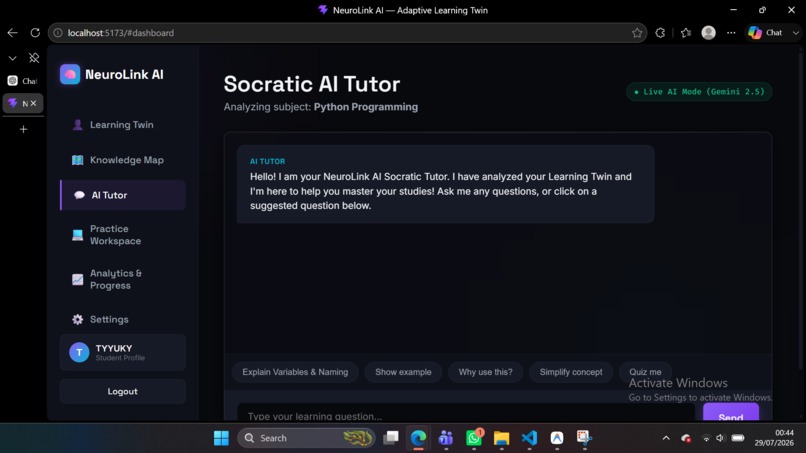The height and width of the screenshot is (453, 806).
Task: Open browser settings and more menu
Action: pyautogui.click(x=731, y=33)
